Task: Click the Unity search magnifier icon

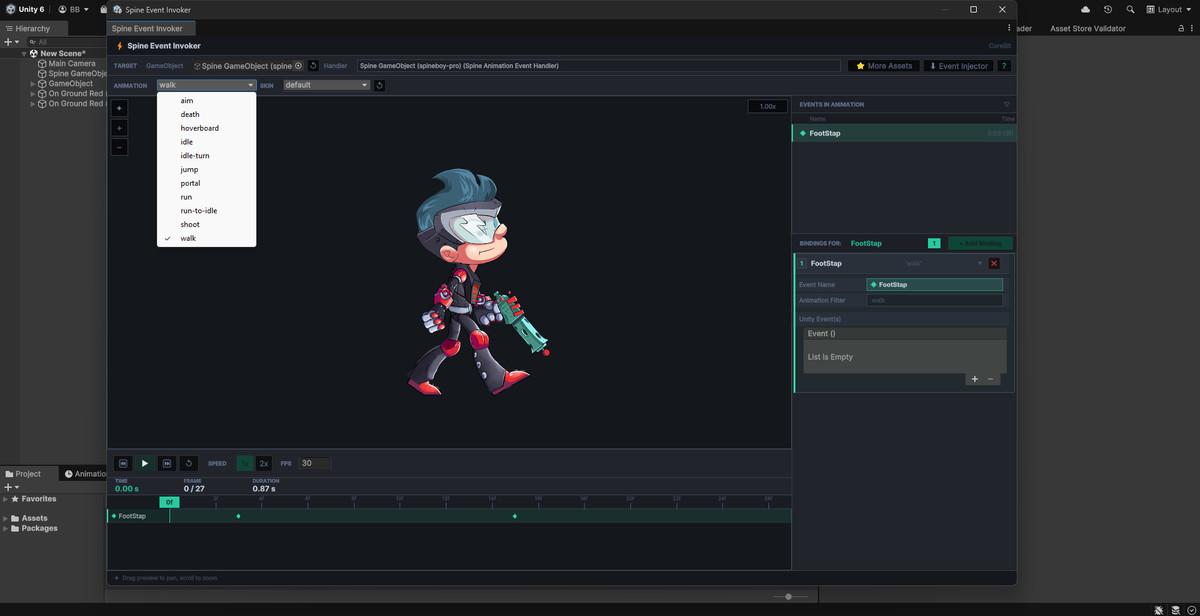Action: pos(1130,9)
